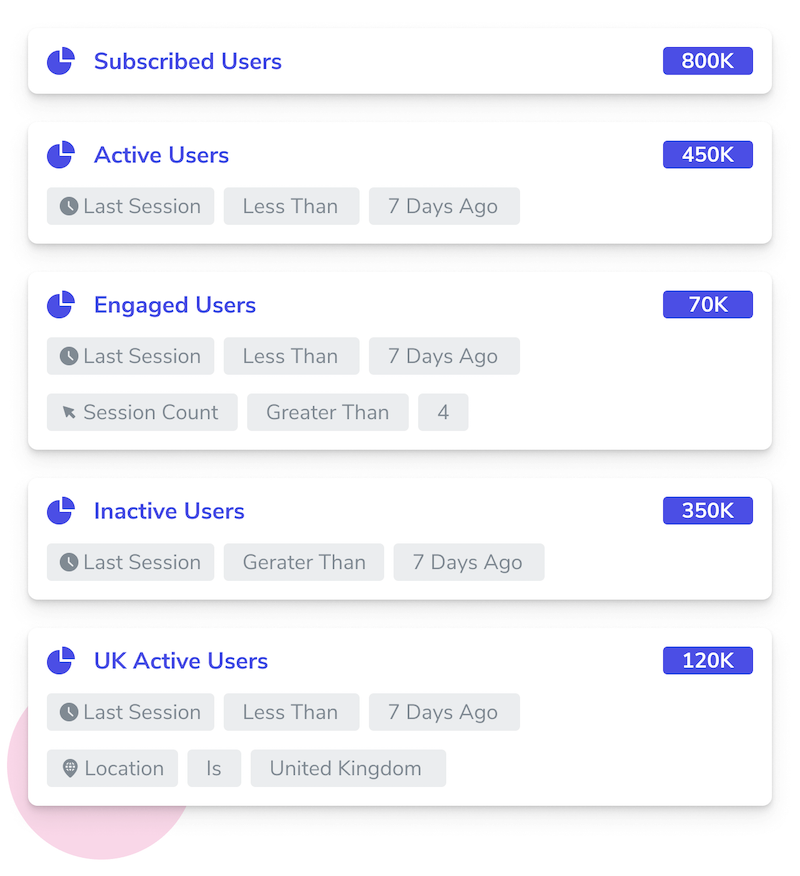Open the Subscribed Users segment
This screenshot has height=876, width=800.
[x=188, y=61]
